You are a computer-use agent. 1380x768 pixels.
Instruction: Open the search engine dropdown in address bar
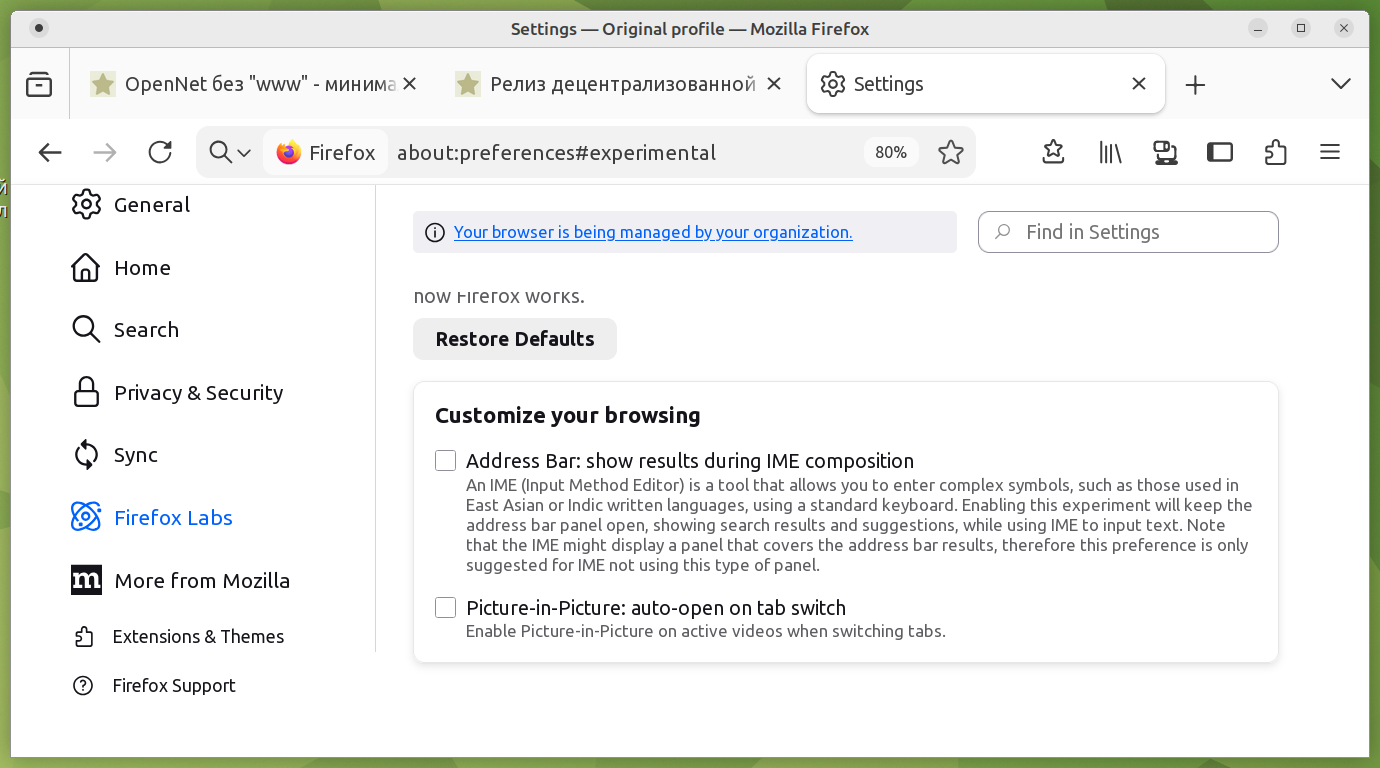pos(230,152)
